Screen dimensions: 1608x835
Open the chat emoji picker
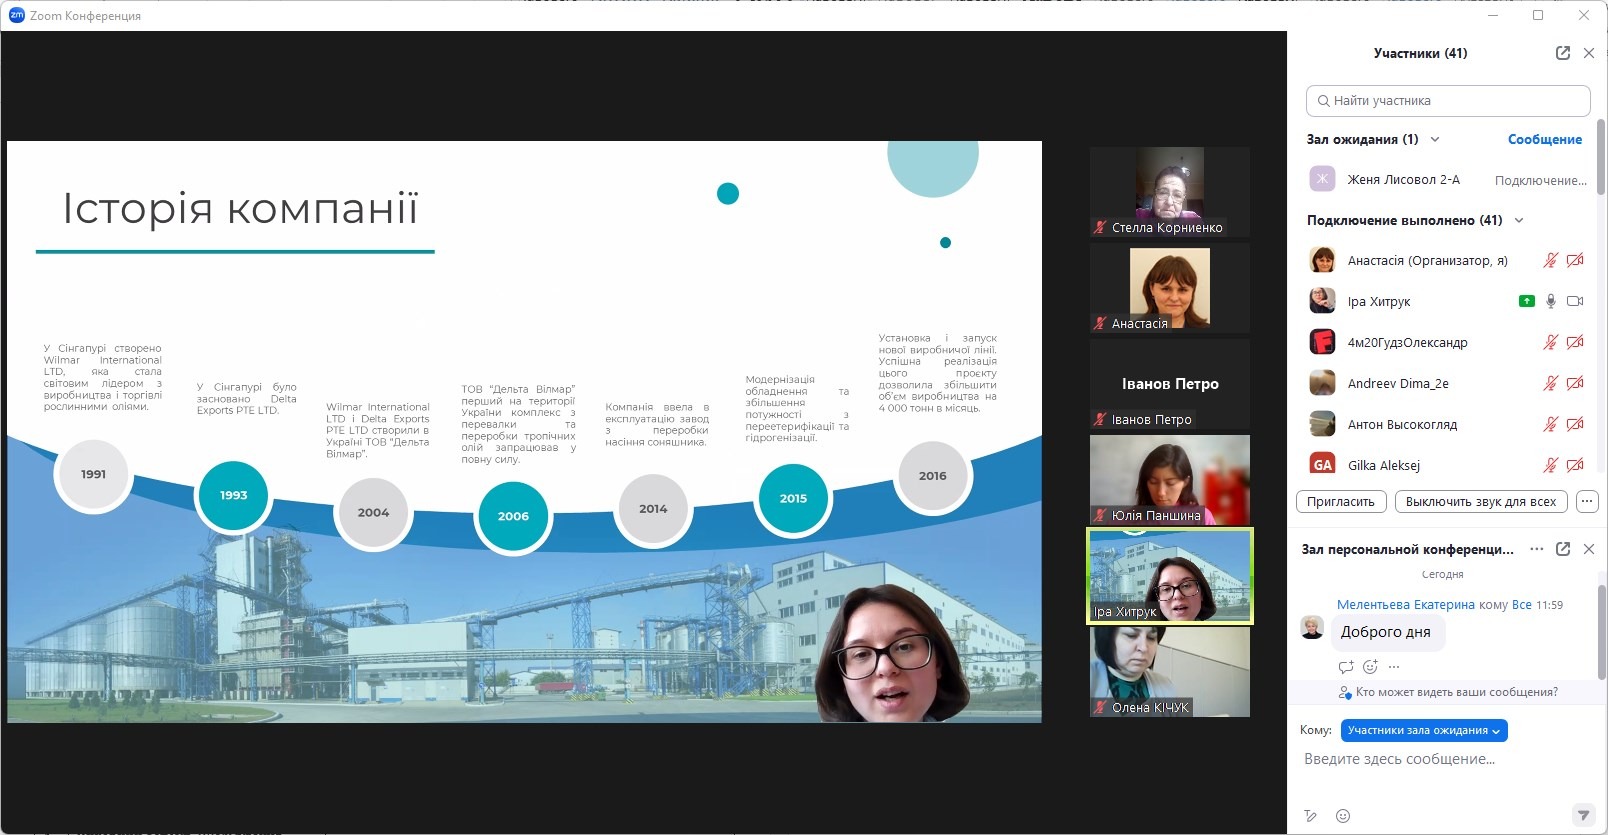click(x=1343, y=816)
